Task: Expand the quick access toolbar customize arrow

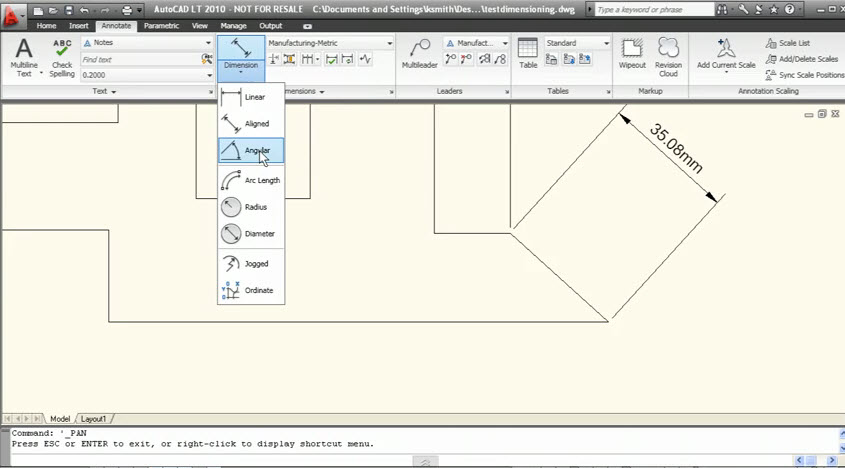Action: click(140, 10)
